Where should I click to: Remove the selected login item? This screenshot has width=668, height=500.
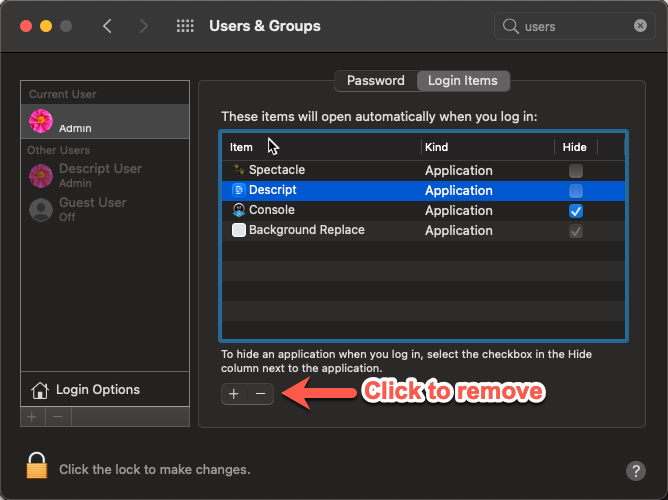pyautogui.click(x=261, y=394)
